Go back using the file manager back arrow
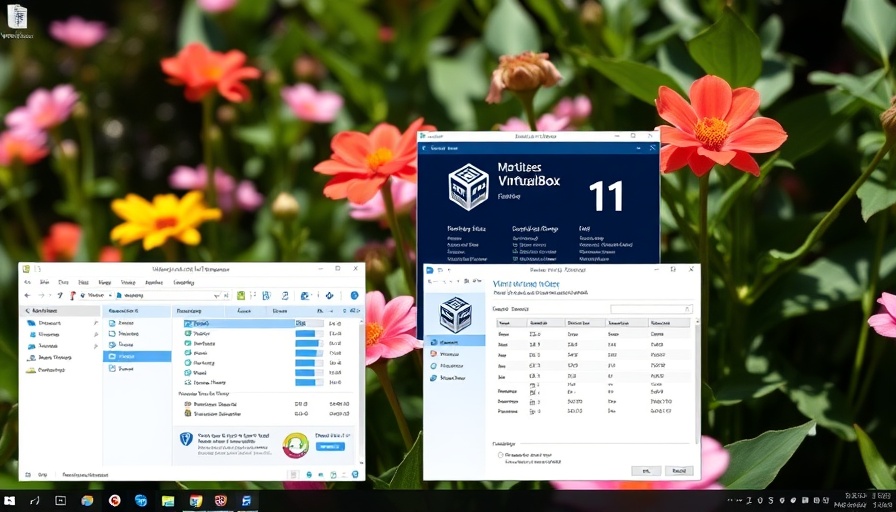The height and width of the screenshot is (512, 896). pos(28,296)
